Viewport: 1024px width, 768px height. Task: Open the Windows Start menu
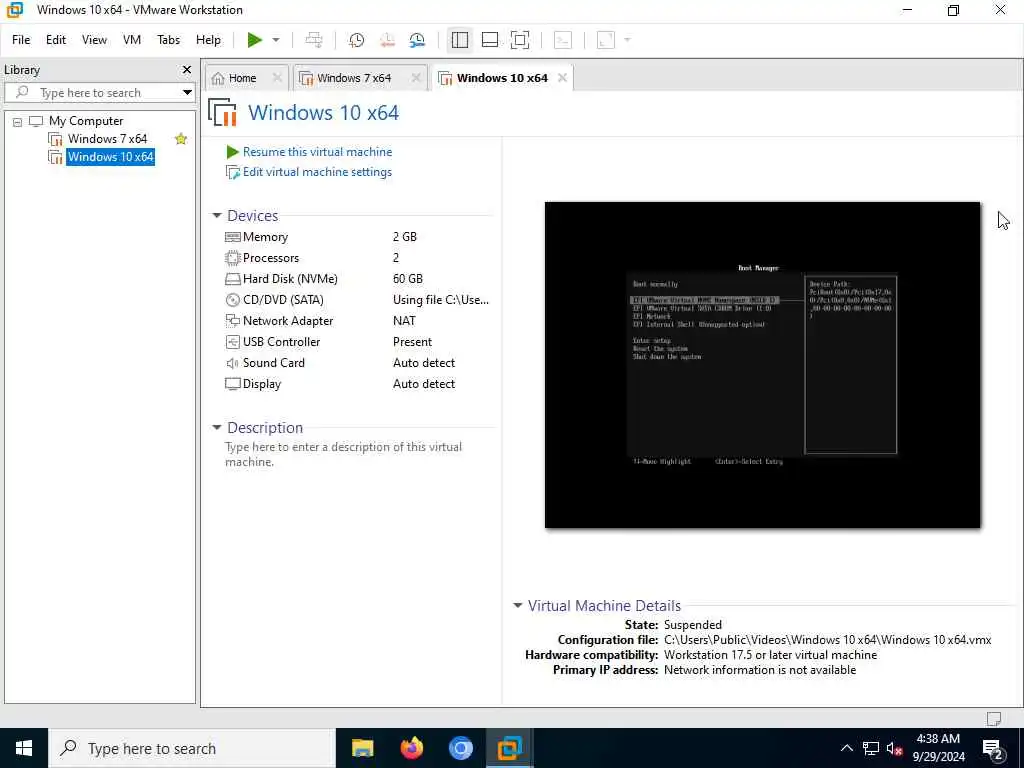24,748
